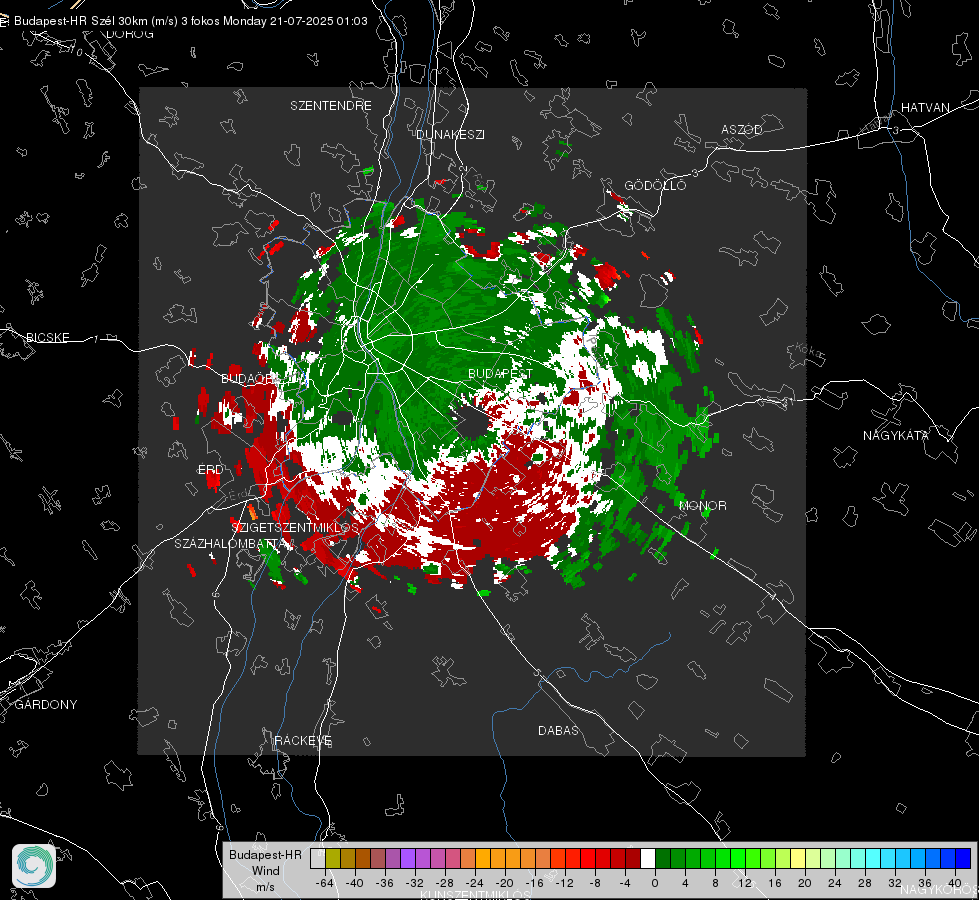Click the SZIGETSZENTMIKLÓS label

click(295, 527)
